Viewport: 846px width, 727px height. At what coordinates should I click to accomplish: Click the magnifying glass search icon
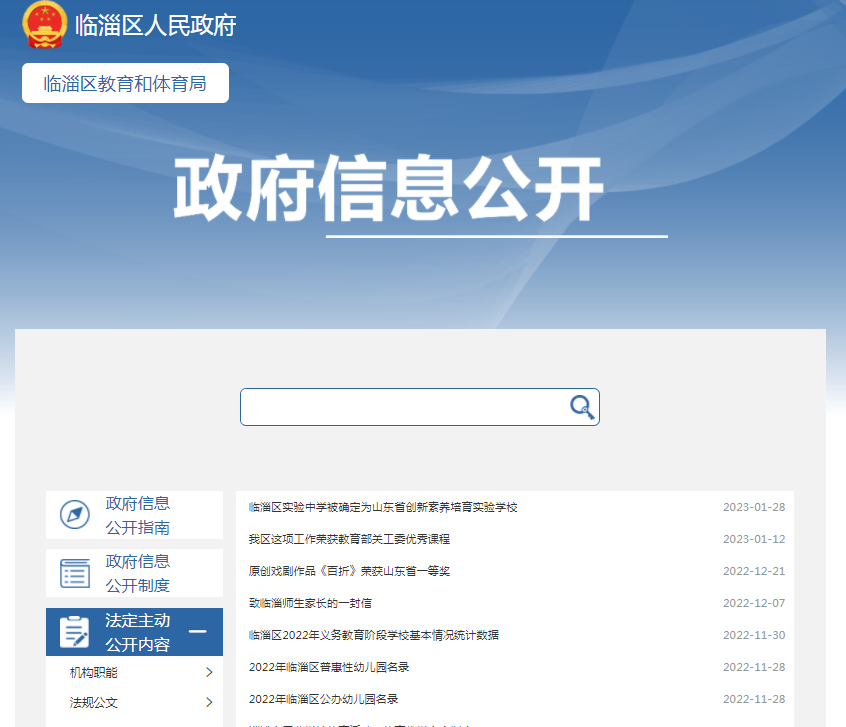[x=581, y=406]
